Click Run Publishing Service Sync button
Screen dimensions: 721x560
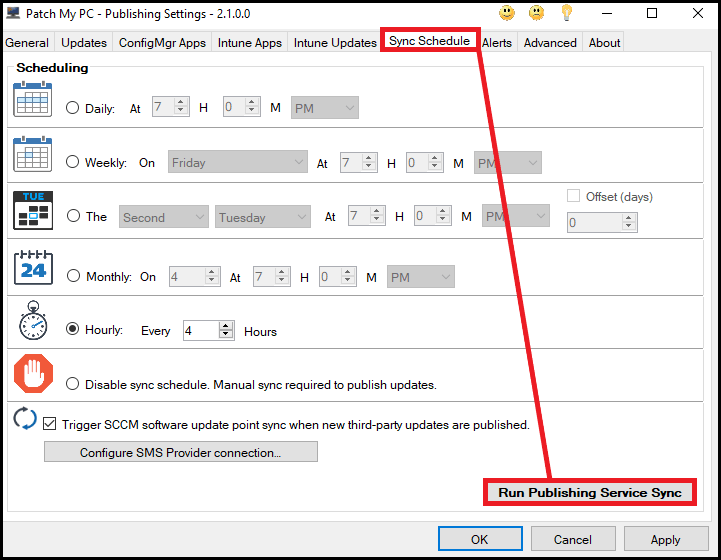(x=590, y=492)
